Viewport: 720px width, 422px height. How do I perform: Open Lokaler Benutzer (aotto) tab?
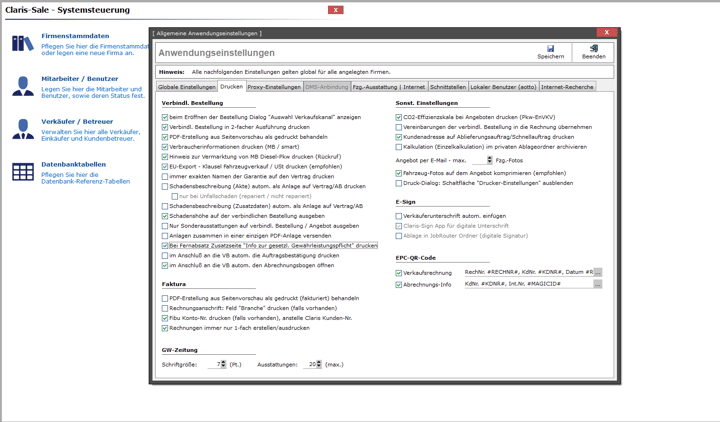[503, 87]
